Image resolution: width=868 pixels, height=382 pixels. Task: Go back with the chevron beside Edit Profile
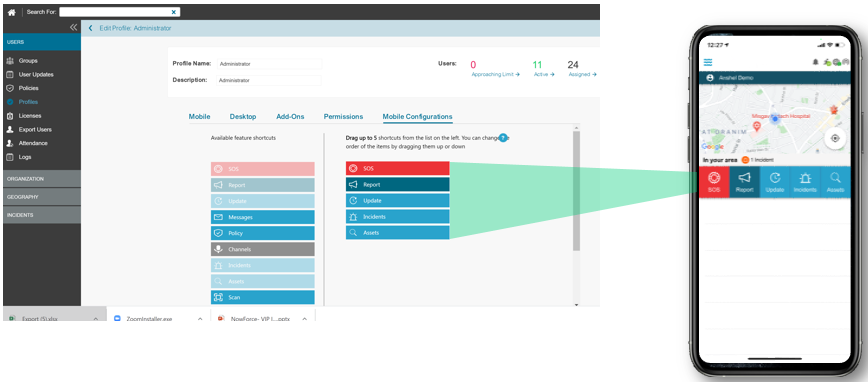(x=91, y=28)
